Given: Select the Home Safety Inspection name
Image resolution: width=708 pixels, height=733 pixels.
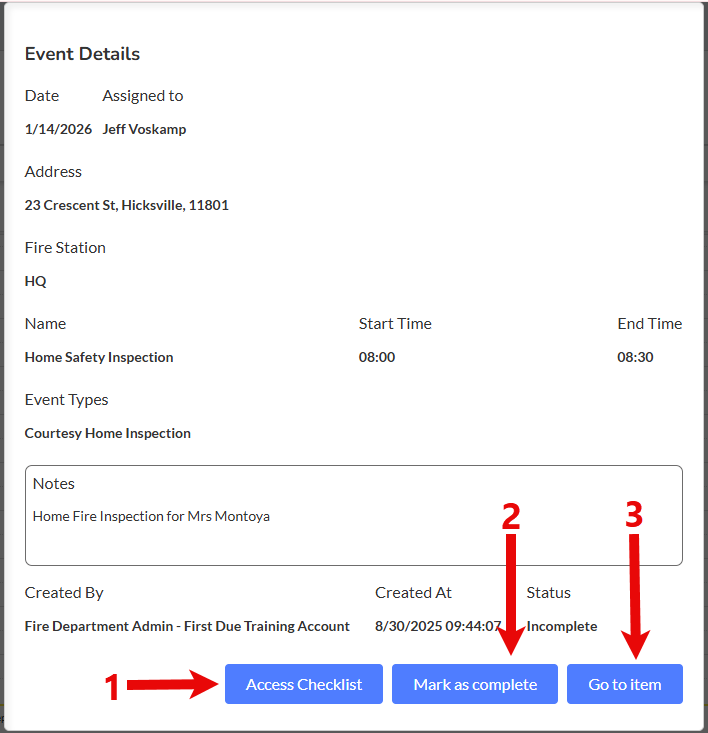Looking at the screenshot, I should 99,357.
